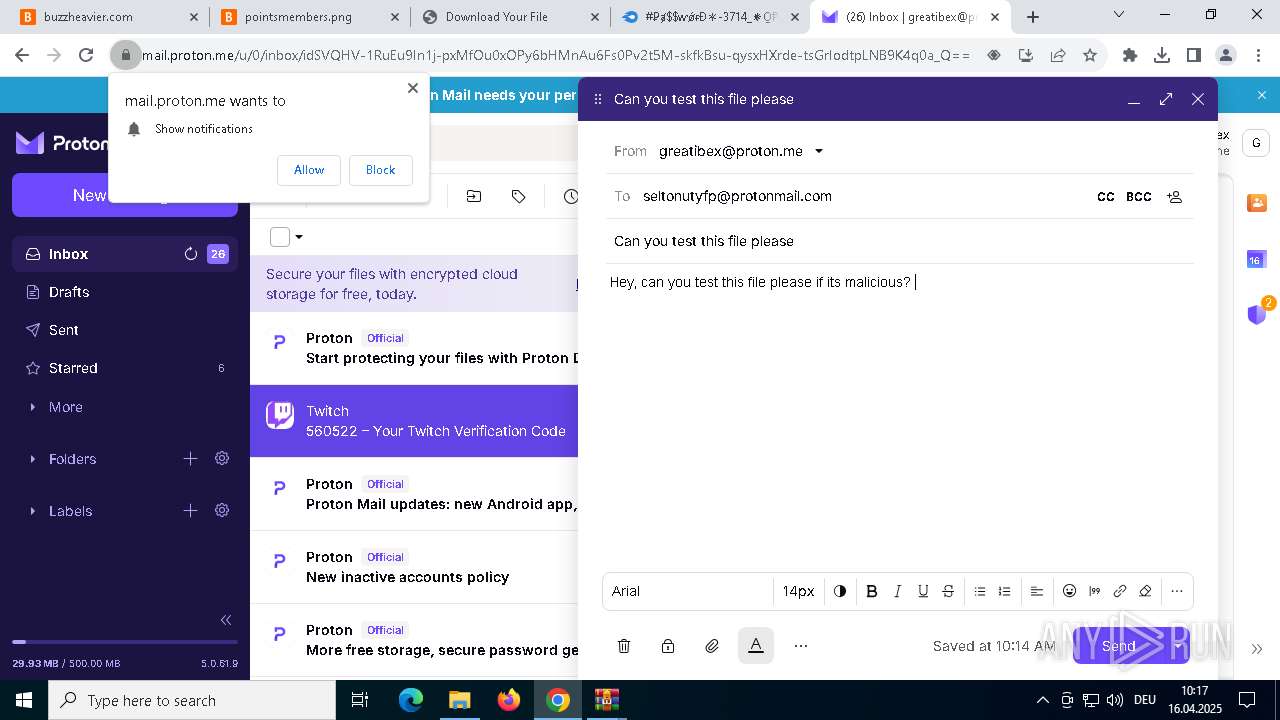Viewport: 1280px width, 720px height.
Task: Open Label as tag icon
Action: (x=518, y=196)
